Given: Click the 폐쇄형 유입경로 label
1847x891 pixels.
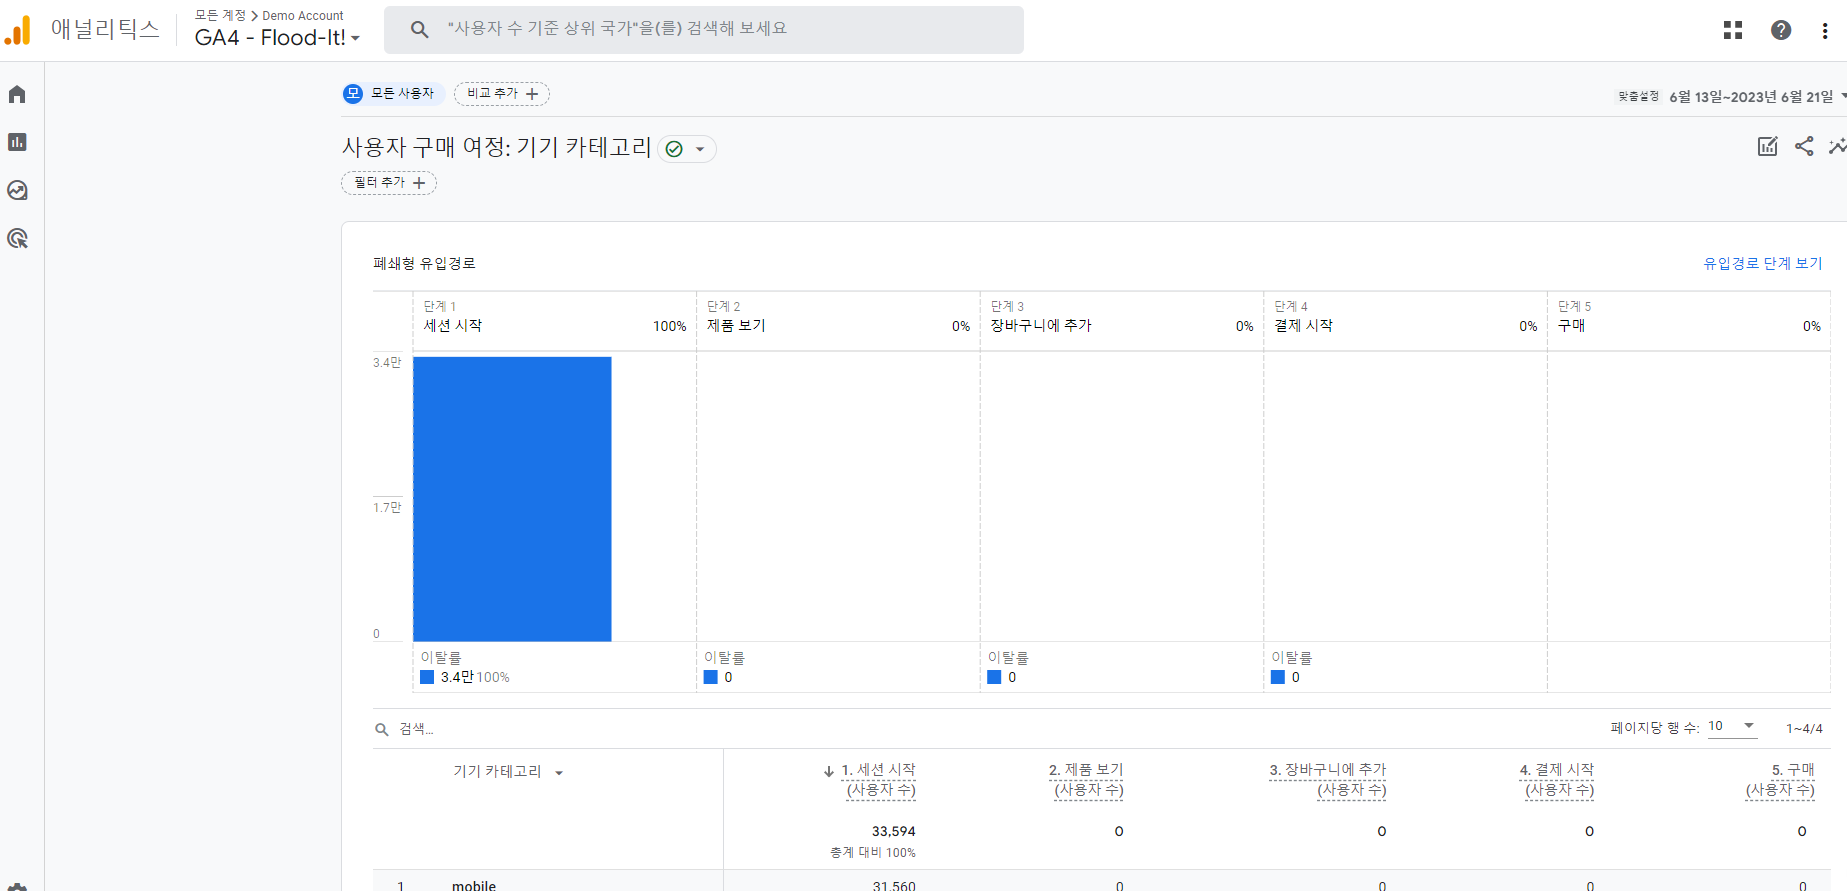Looking at the screenshot, I should click(425, 263).
